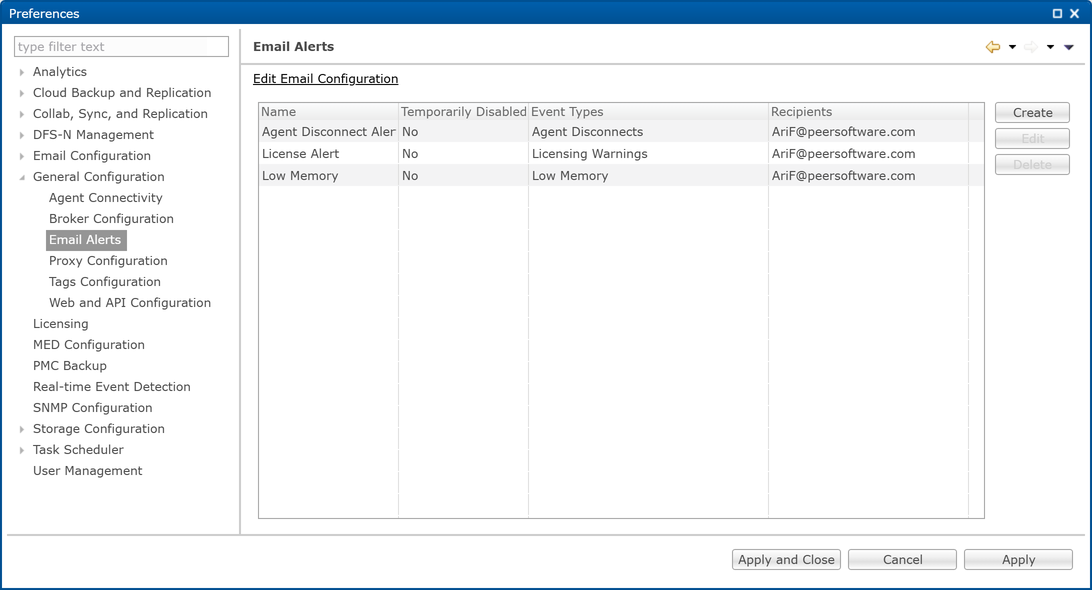Collapse the General Configuration node
Viewport: 1092px width, 590px height.
pos(22,177)
